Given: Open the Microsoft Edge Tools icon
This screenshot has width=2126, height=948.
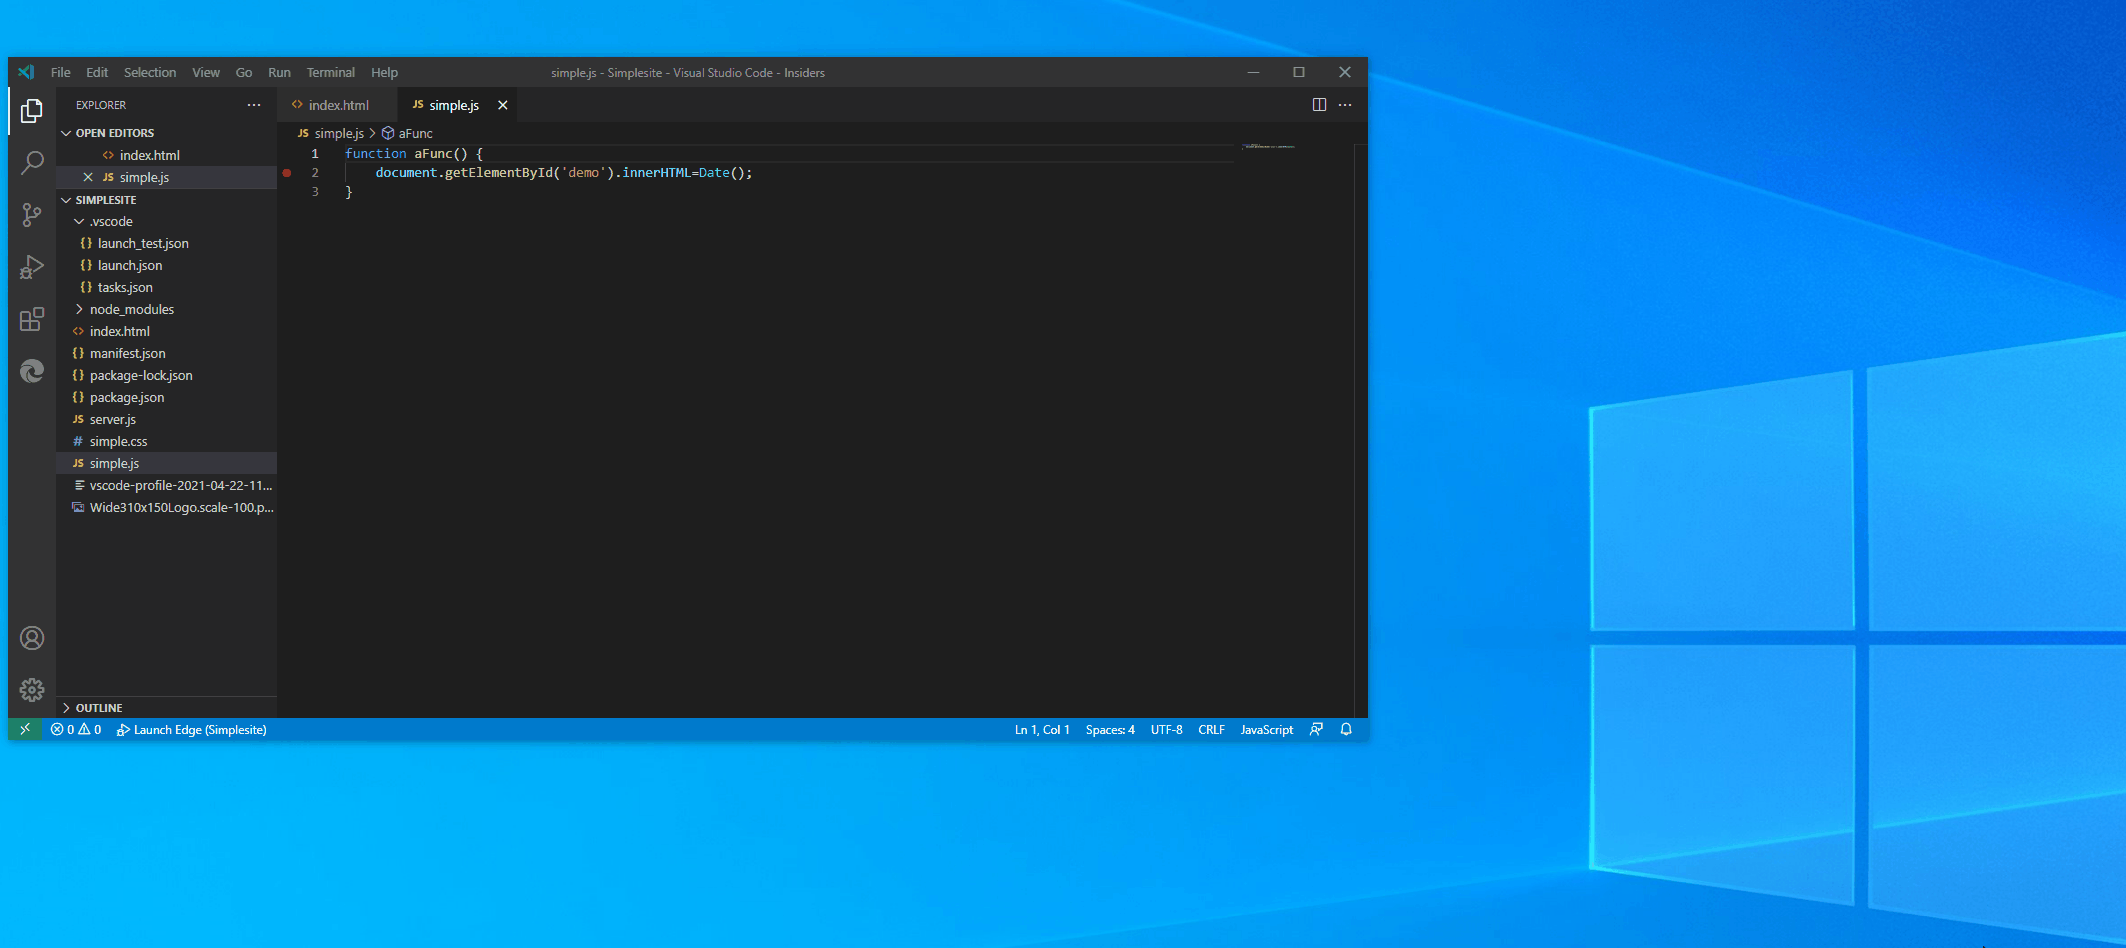Looking at the screenshot, I should click(x=32, y=371).
